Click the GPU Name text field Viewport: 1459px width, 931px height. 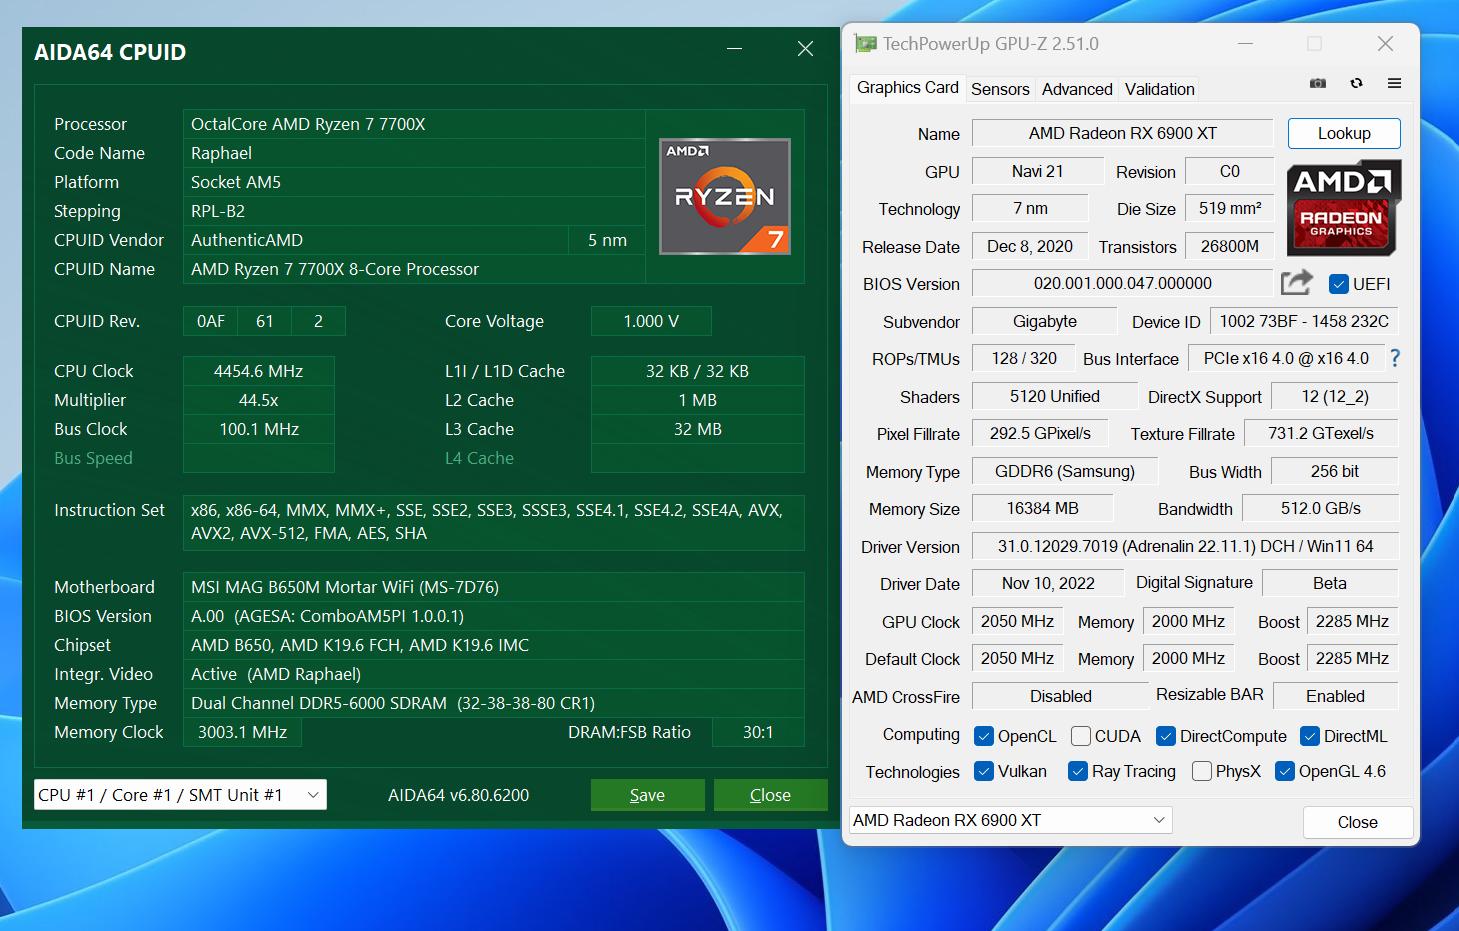[x=1122, y=133]
